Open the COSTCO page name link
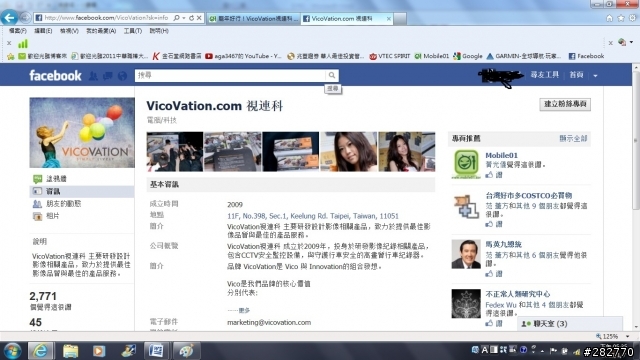The image size is (640, 360). tap(529, 195)
